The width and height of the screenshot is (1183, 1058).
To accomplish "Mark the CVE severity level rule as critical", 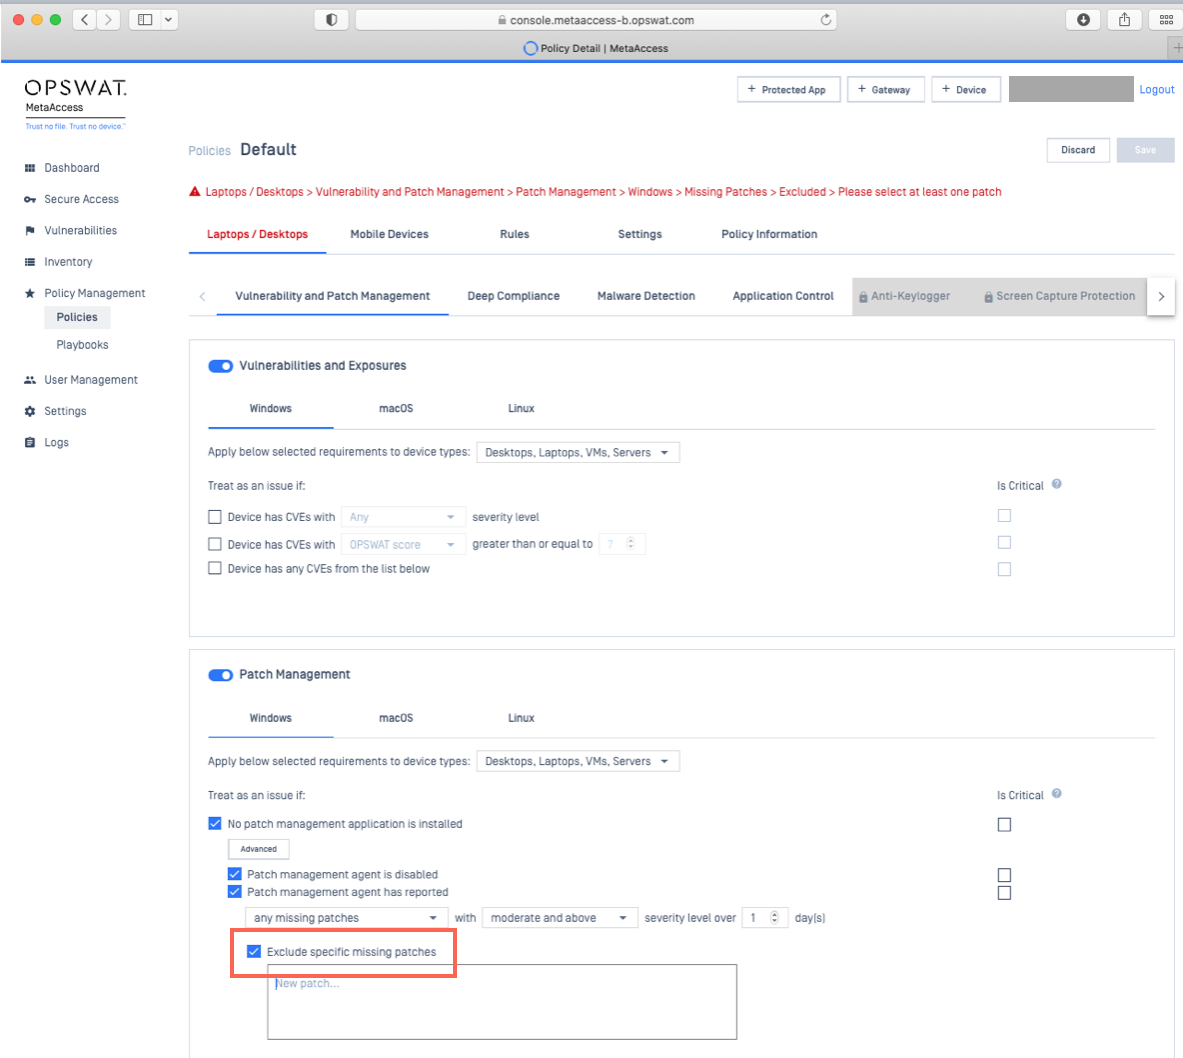I will [1004, 515].
